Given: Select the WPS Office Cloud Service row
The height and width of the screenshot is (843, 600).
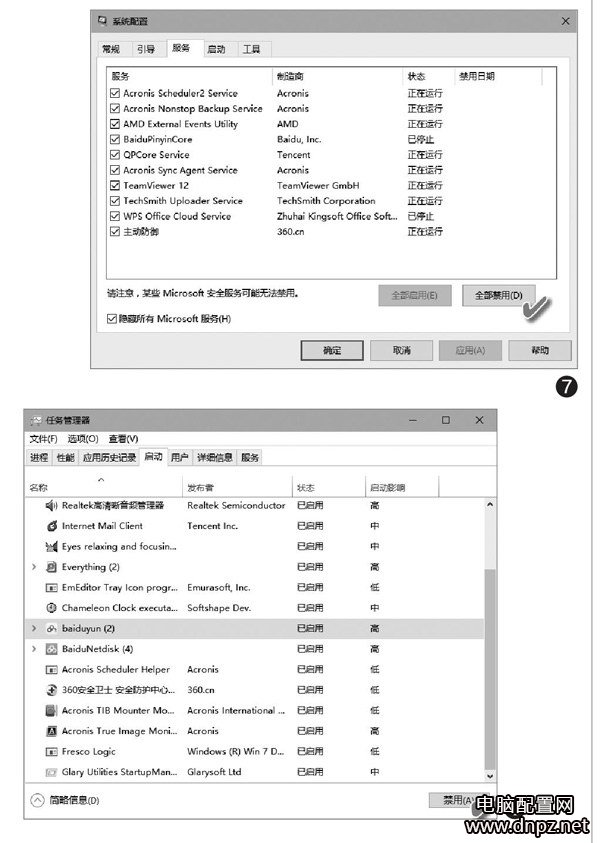Looking at the screenshot, I should coord(332,217).
